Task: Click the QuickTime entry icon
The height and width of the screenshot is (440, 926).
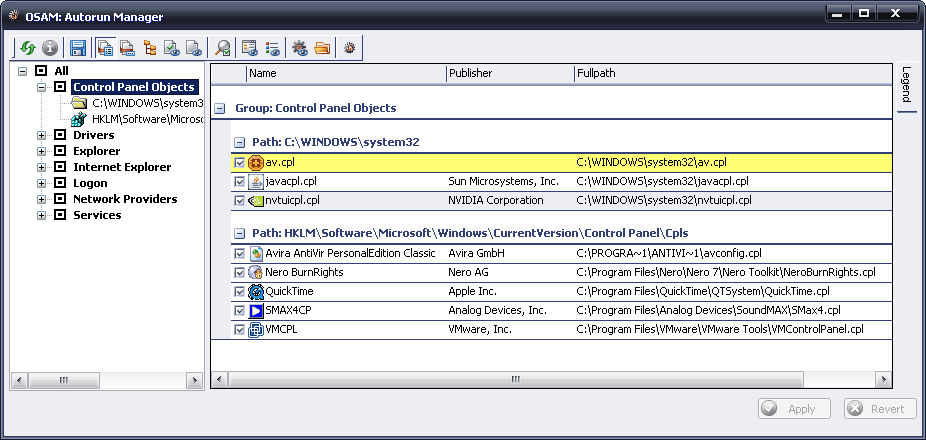Action: tap(255, 291)
